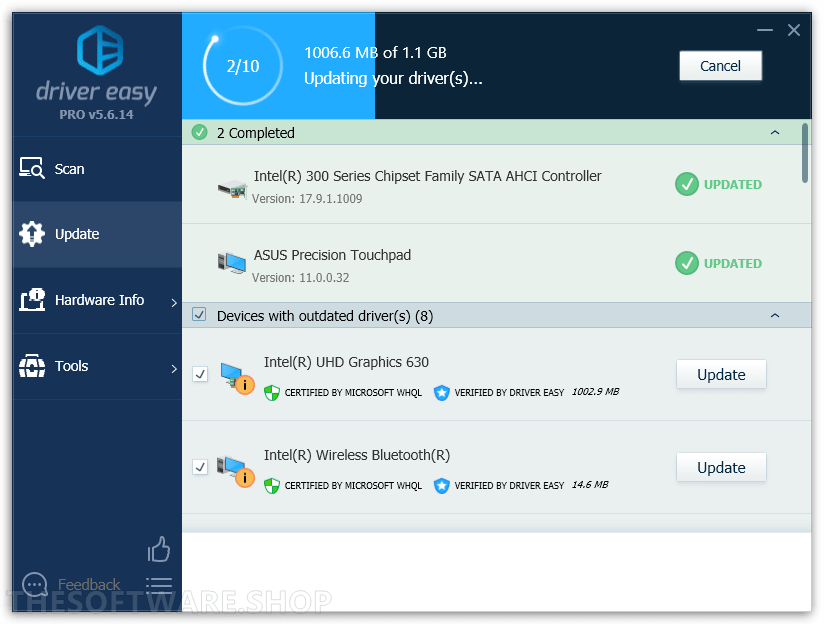Open the Hardware Info section

(97, 300)
